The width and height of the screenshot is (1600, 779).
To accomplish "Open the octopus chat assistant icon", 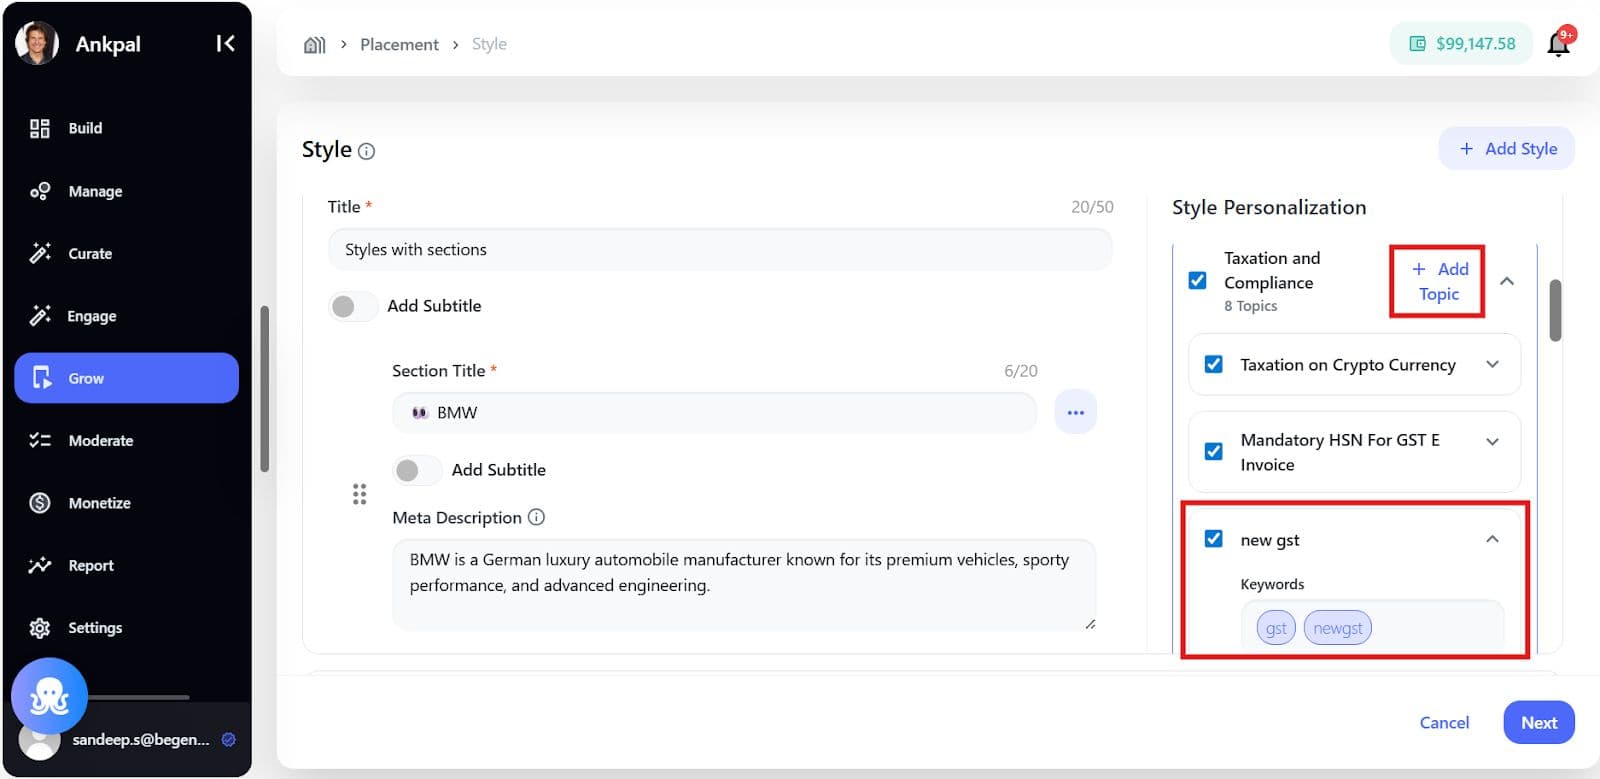I will pos(49,696).
